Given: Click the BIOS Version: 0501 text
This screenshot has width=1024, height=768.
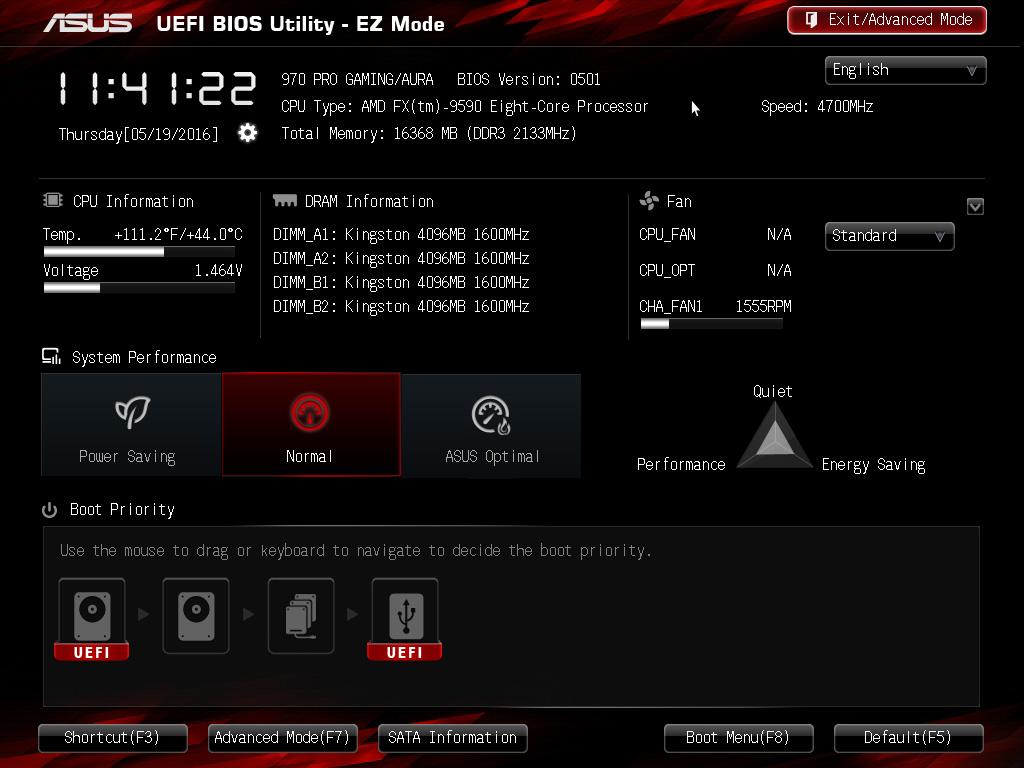Looking at the screenshot, I should 529,80.
